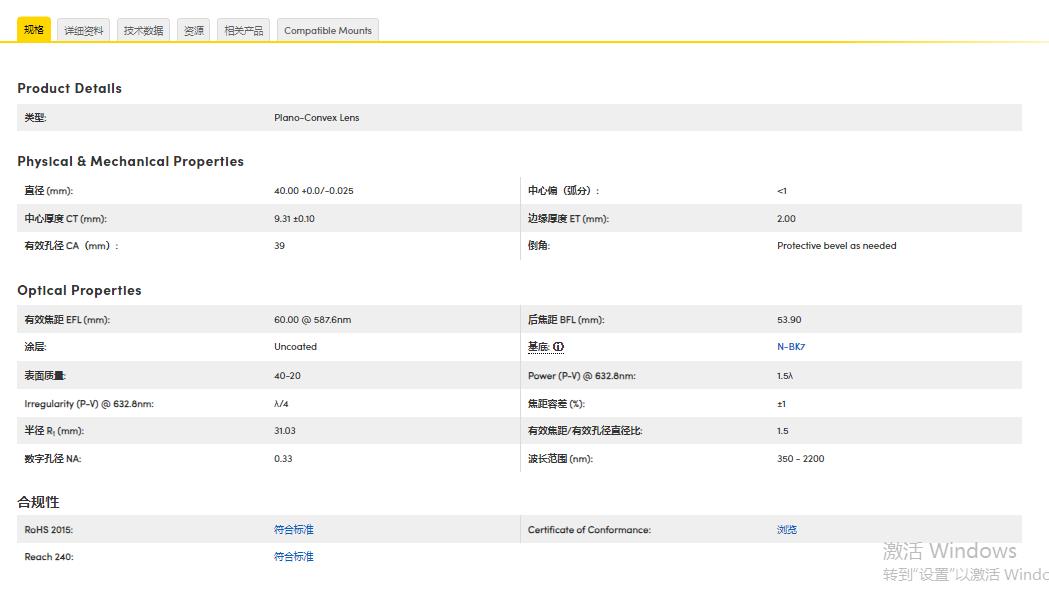Open the N-BK7 substrate link
Image resolution: width=1049 pixels, height=601 pixels.
[x=790, y=347]
